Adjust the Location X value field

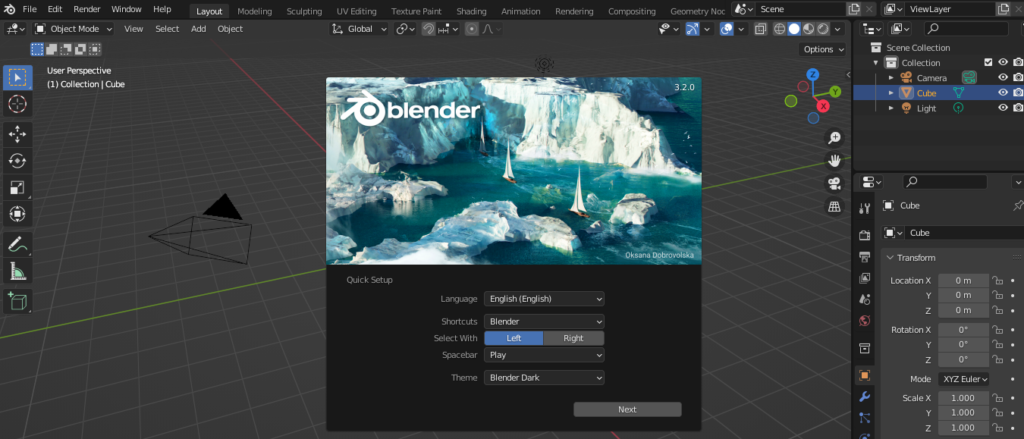pos(963,280)
